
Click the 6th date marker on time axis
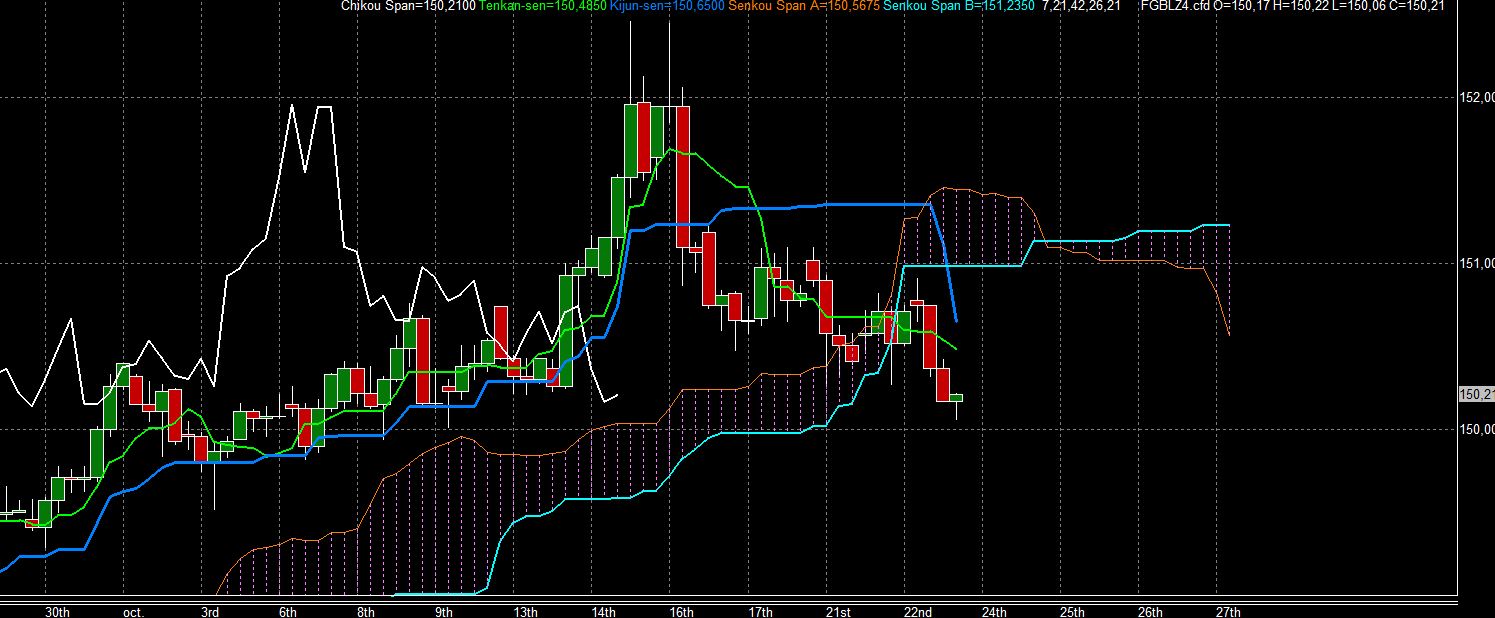coord(288,612)
